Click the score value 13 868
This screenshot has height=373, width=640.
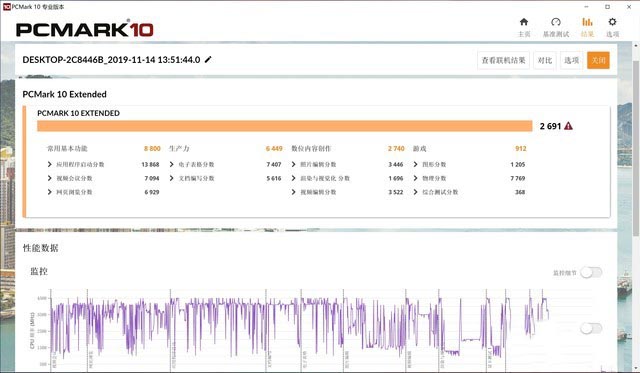point(150,164)
